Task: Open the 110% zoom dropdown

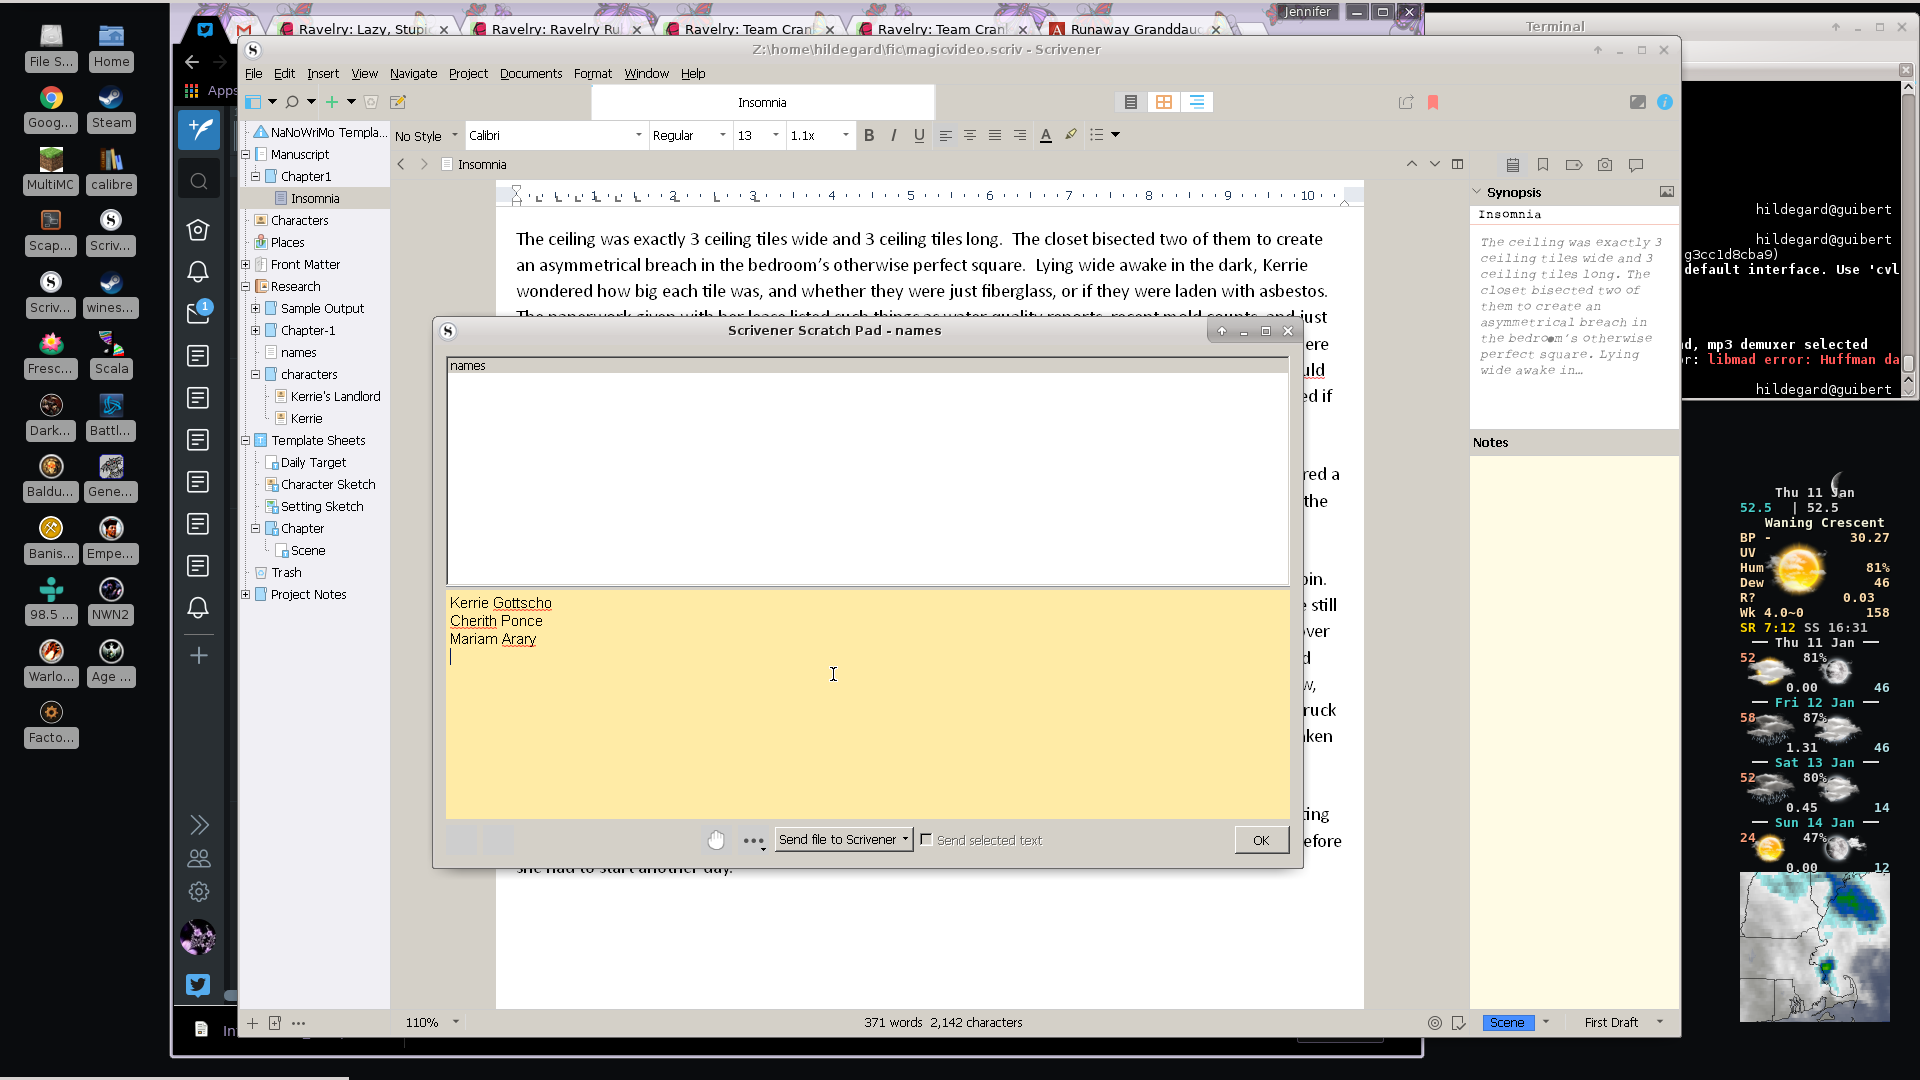Action: pos(432,1023)
